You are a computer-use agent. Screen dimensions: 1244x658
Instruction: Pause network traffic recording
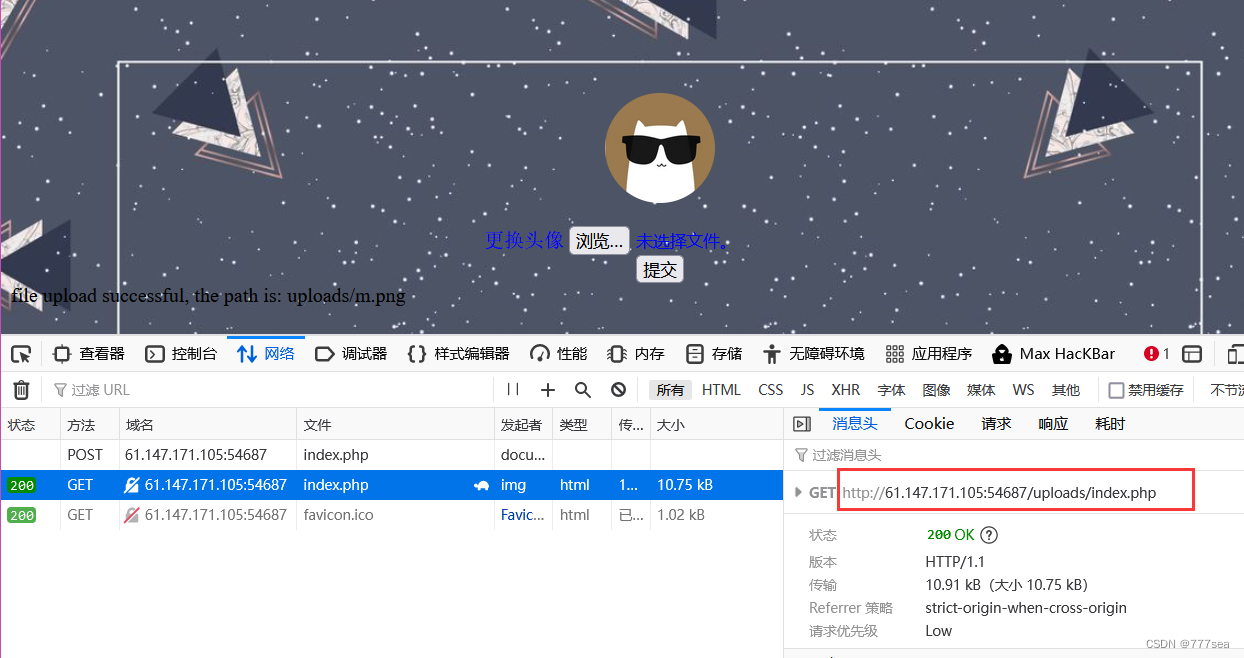click(x=512, y=389)
